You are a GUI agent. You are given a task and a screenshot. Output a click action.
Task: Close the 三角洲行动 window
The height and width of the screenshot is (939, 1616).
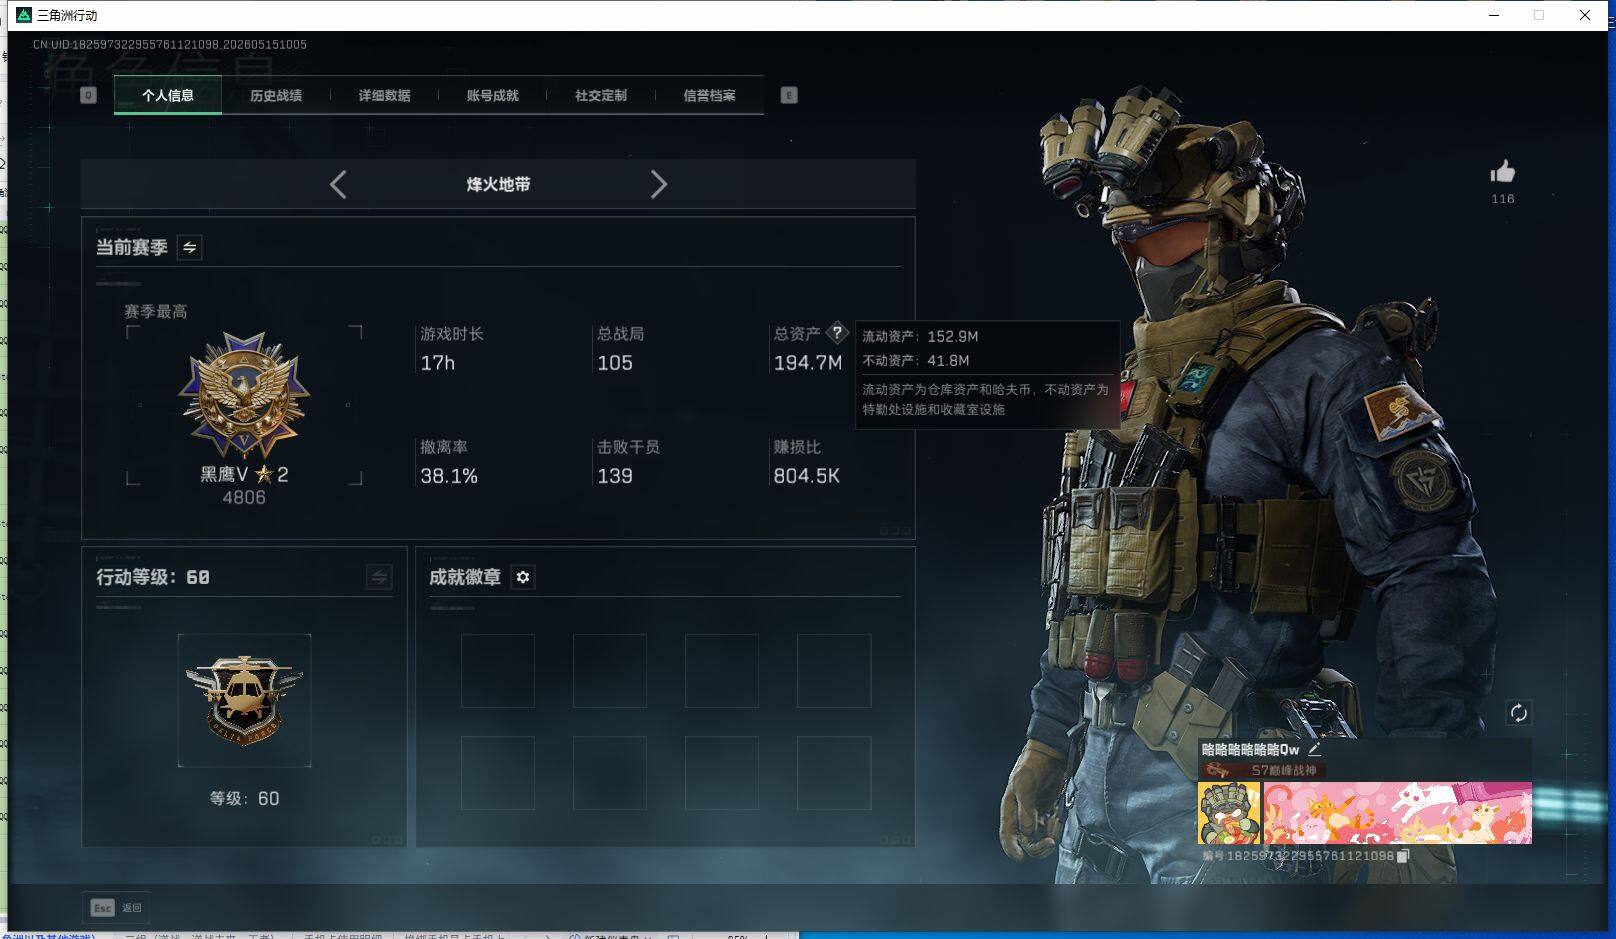click(x=1585, y=15)
